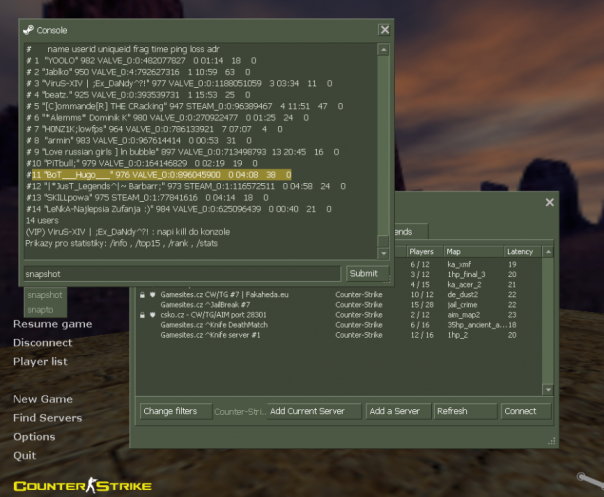Click Resume game in main menu

point(52,324)
